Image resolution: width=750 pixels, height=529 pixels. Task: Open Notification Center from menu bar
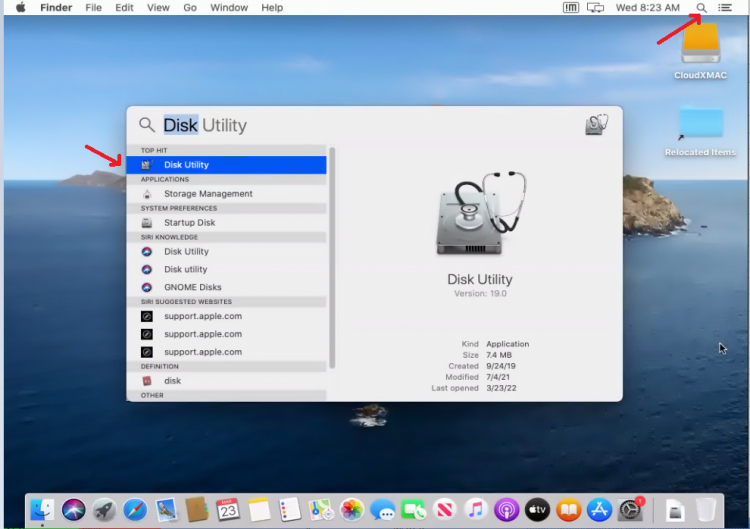725,8
